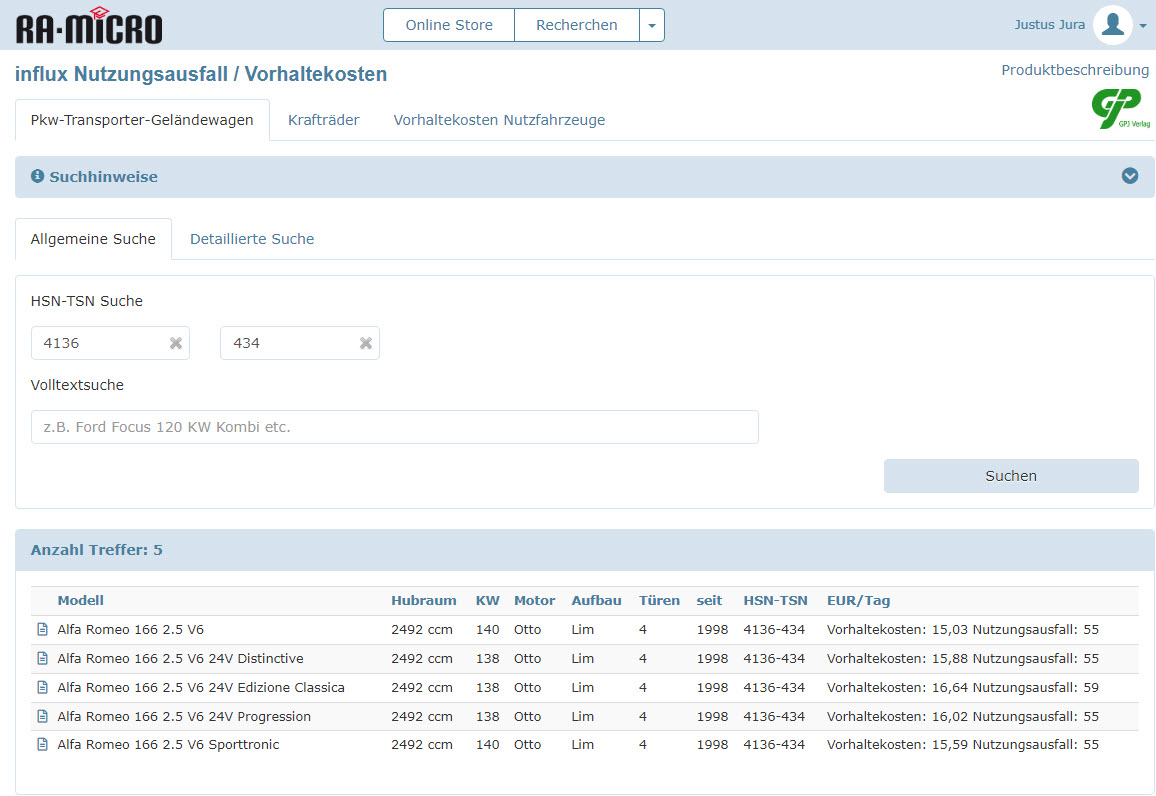Click the Suchhinweise heading
This screenshot has height=796, width=1156.
point(103,177)
